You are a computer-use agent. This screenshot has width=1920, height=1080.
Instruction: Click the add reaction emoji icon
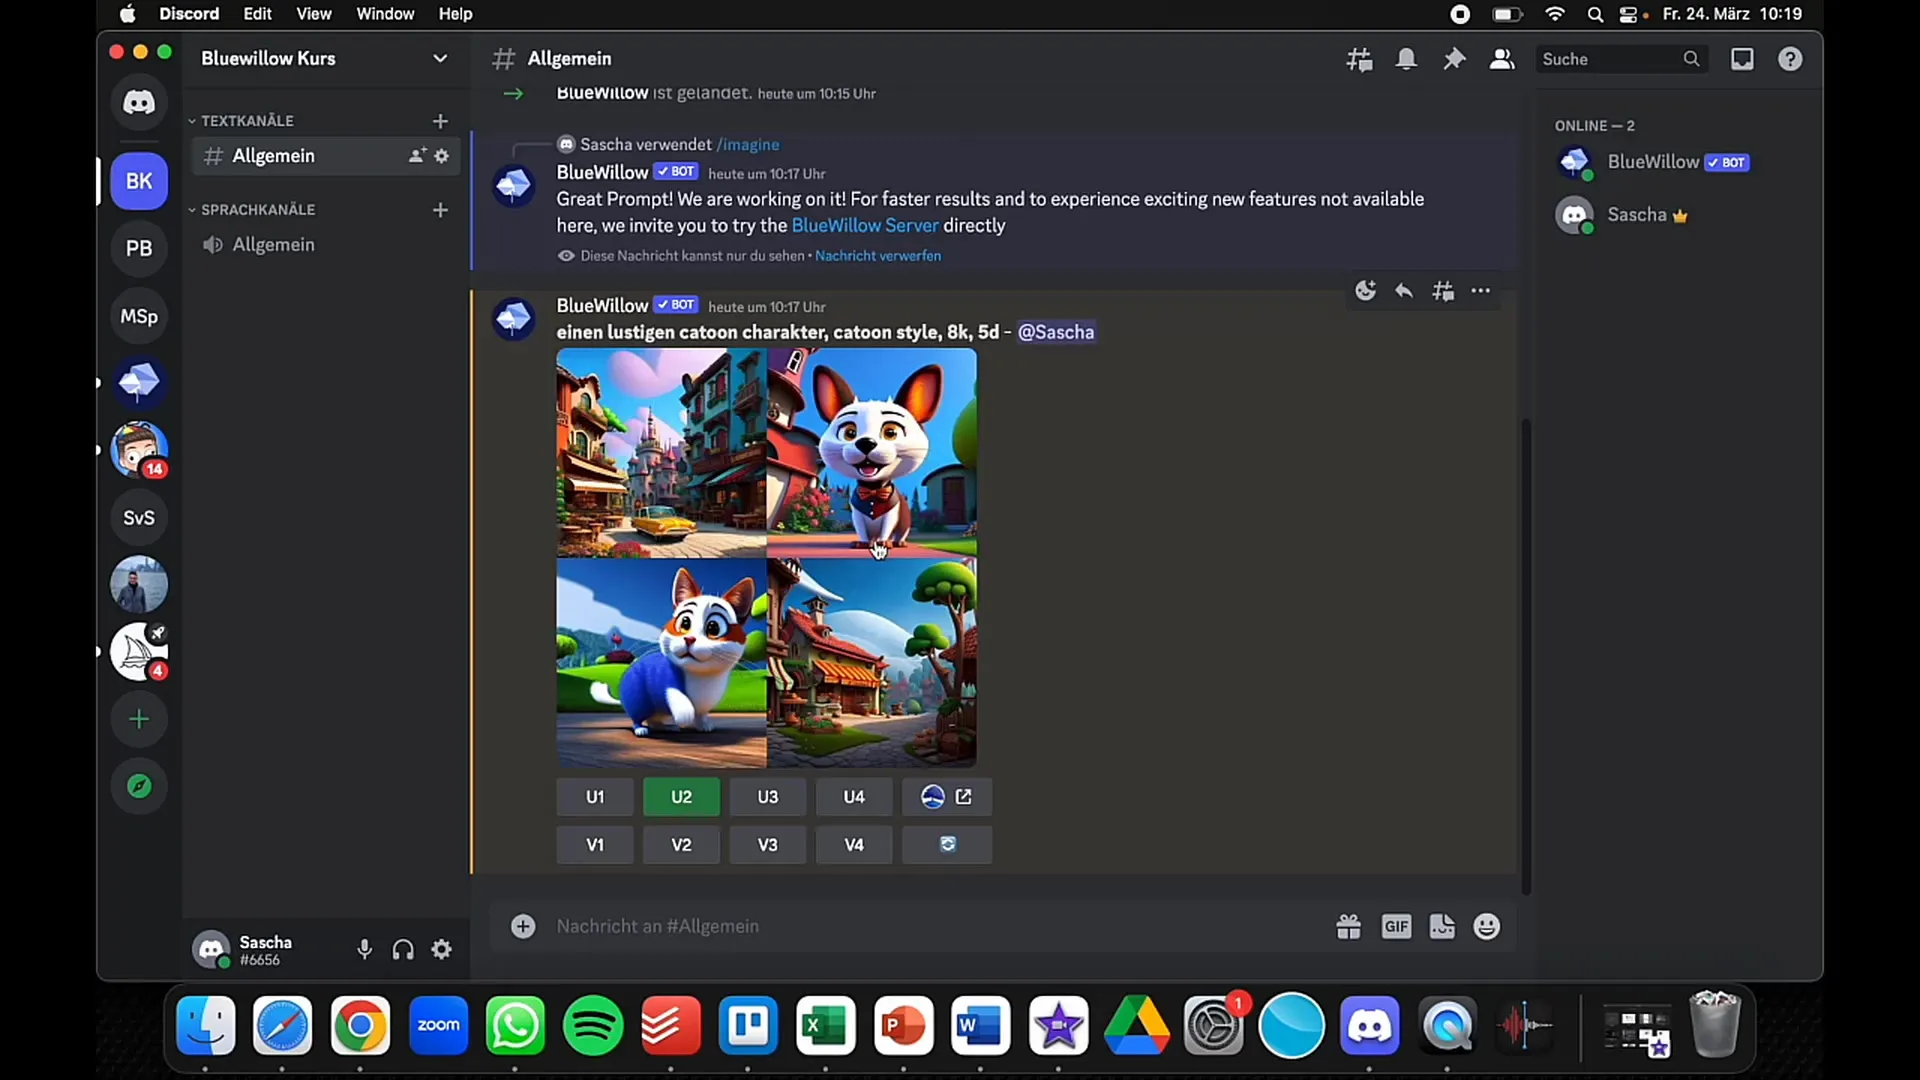pyautogui.click(x=1365, y=290)
